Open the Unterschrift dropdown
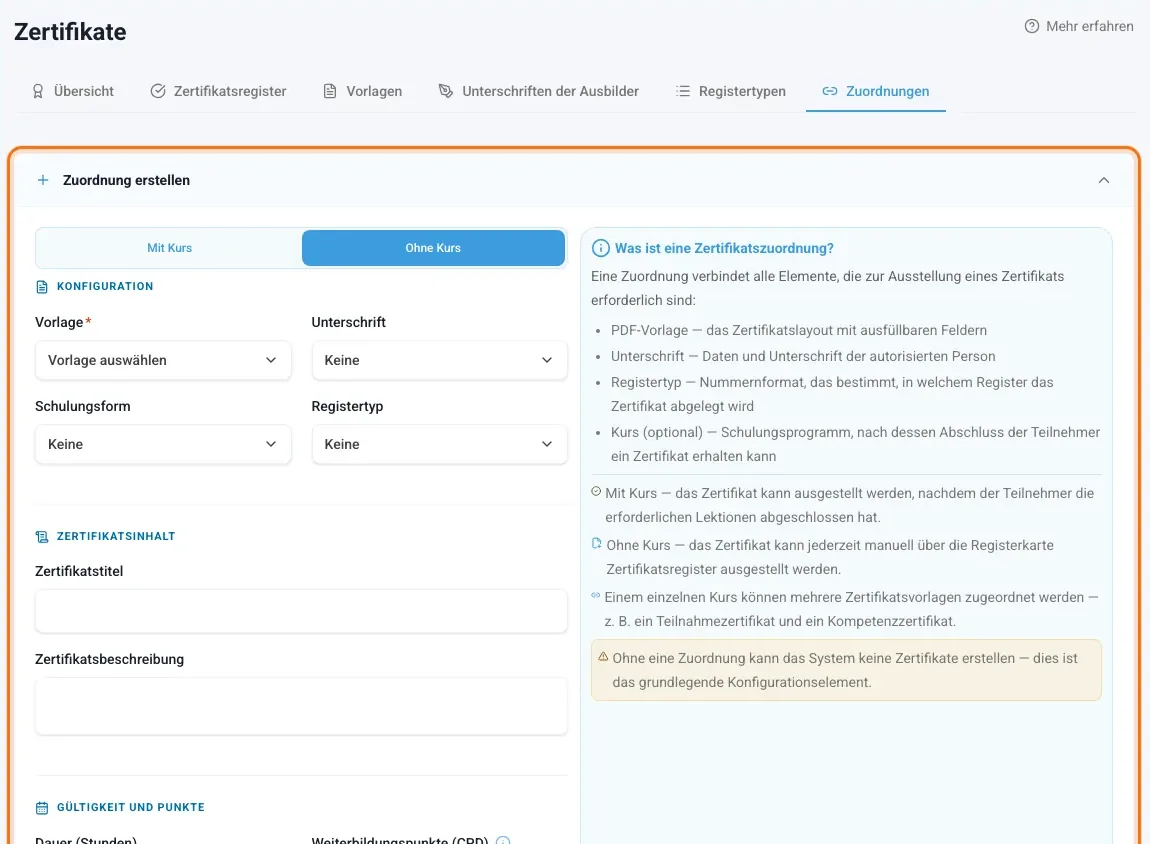The width and height of the screenshot is (1150, 844). 439,360
